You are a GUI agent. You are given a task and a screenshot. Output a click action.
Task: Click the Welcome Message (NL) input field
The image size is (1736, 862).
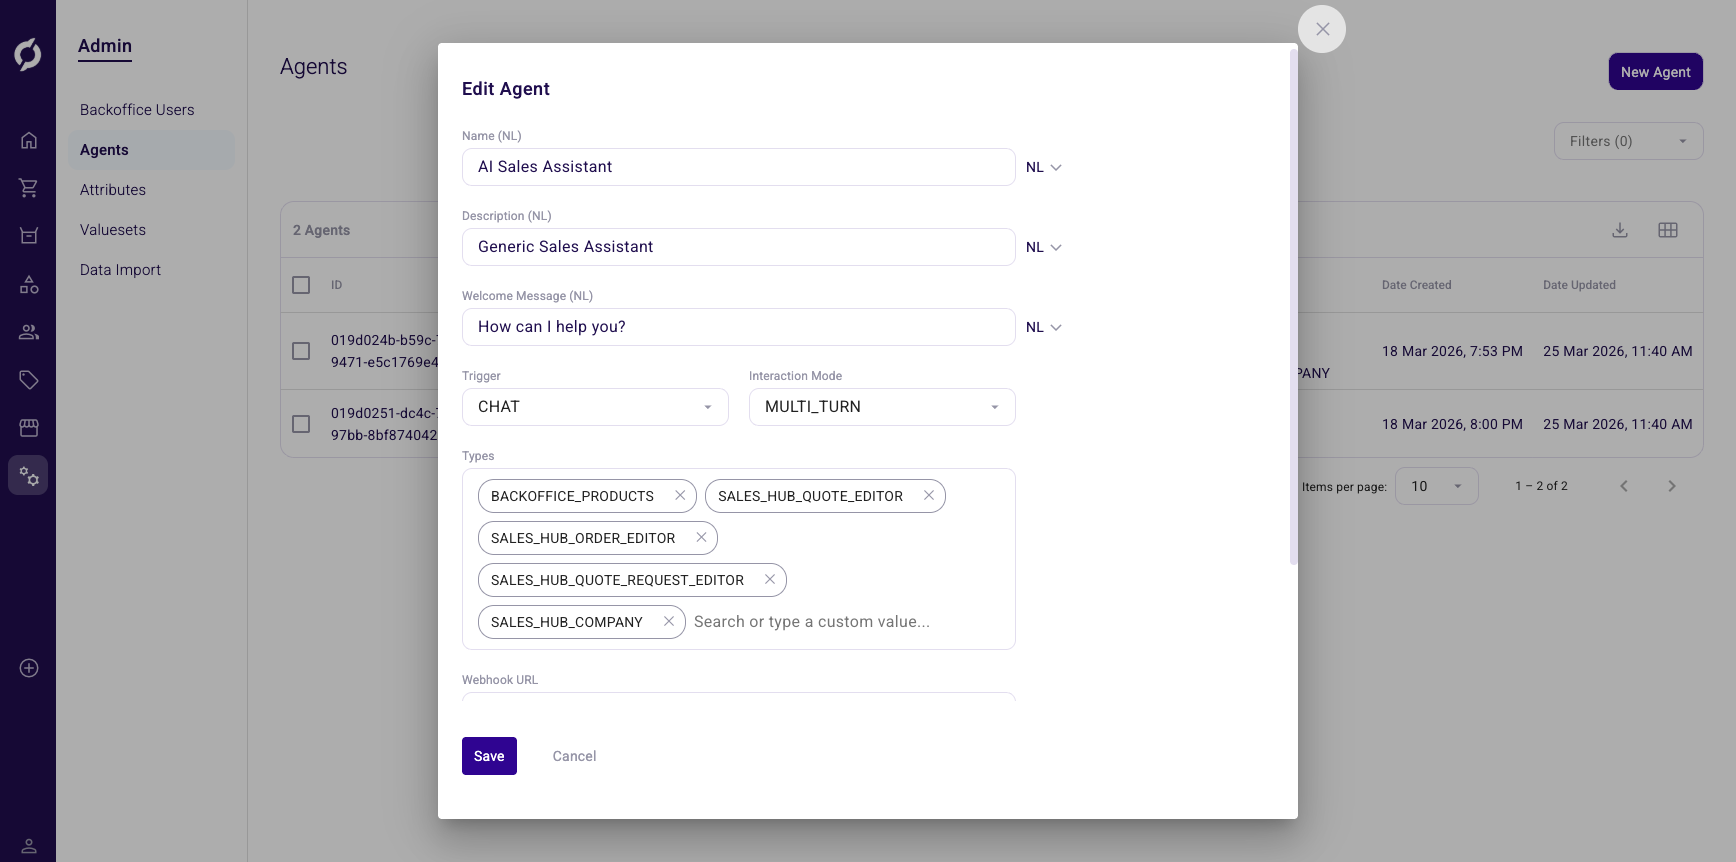738,327
